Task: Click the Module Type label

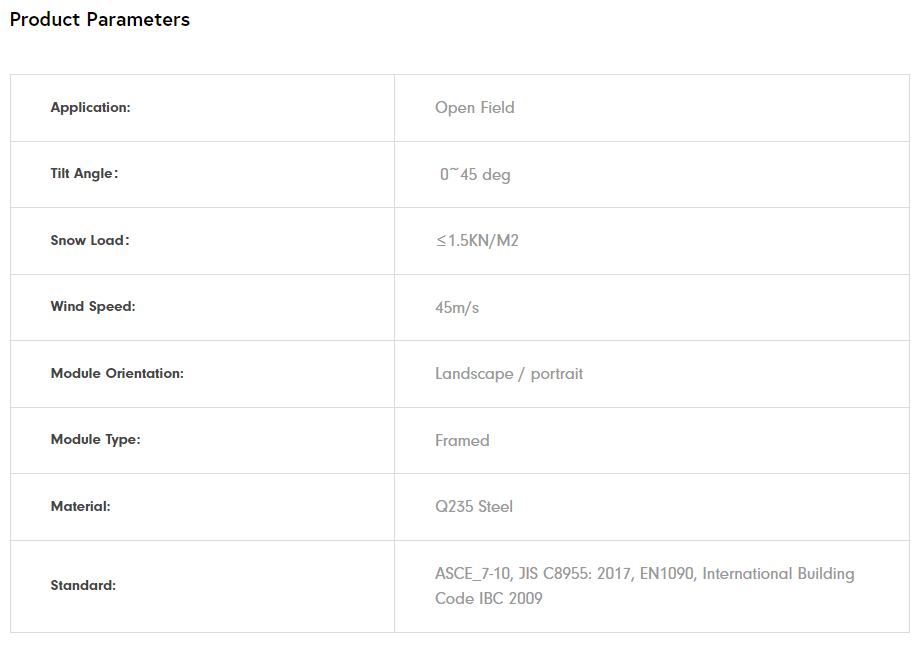Action: click(x=95, y=440)
